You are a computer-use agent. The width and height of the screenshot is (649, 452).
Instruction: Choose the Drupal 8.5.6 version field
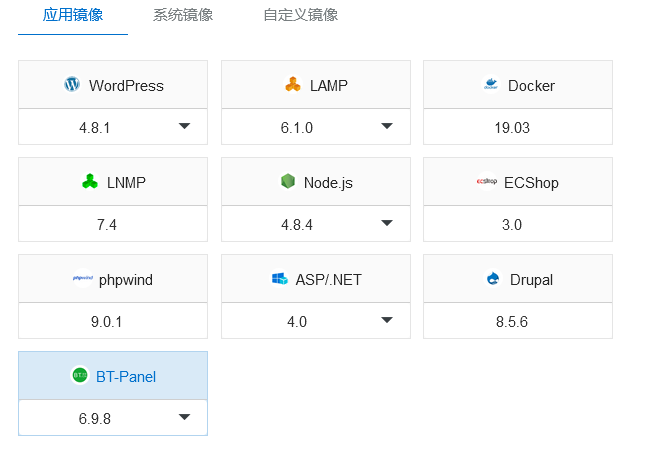click(x=517, y=321)
